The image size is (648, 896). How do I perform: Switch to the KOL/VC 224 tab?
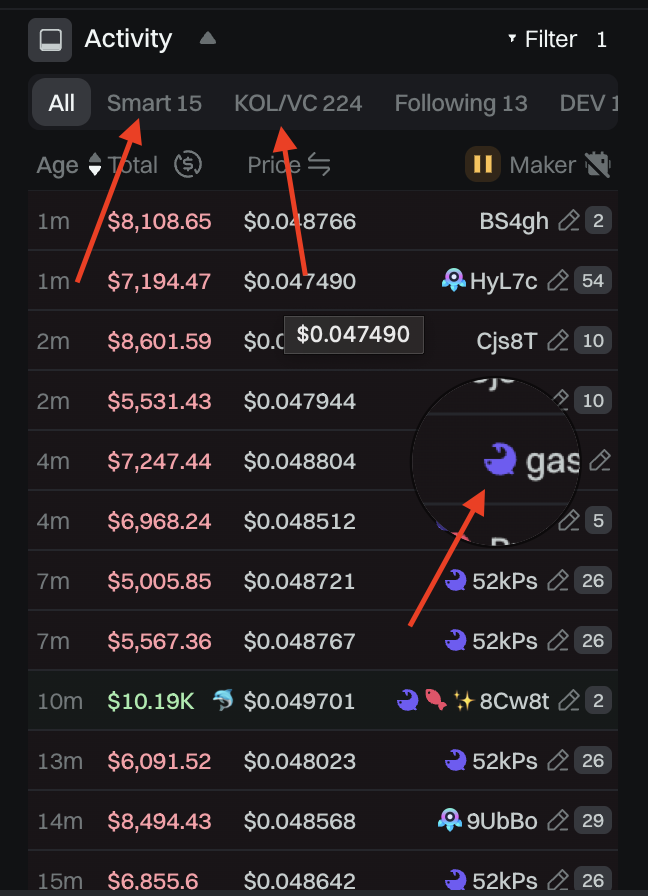(298, 103)
